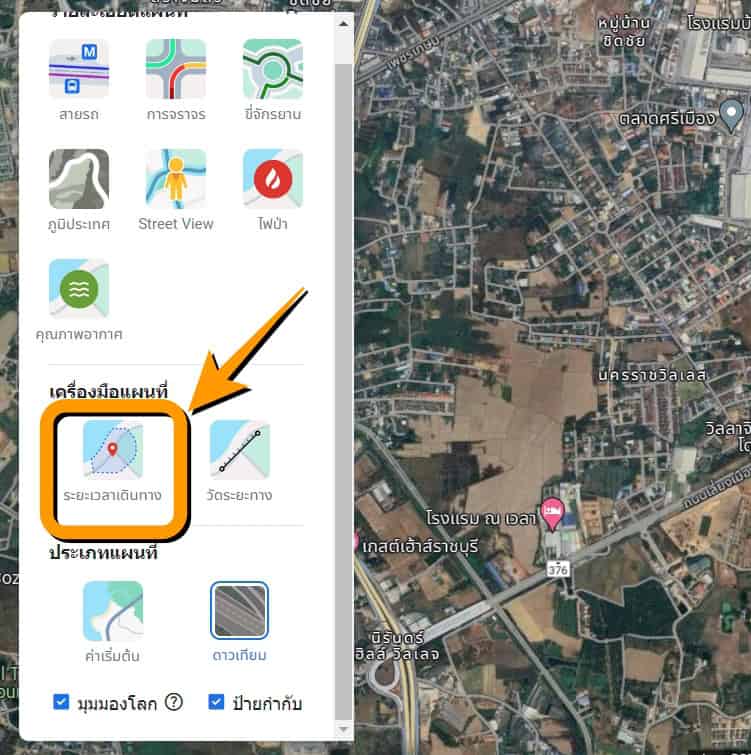Image resolution: width=751 pixels, height=755 pixels.
Task: Uncheck the Globe view (มุมมองโลก) checkbox
Action: 61,703
